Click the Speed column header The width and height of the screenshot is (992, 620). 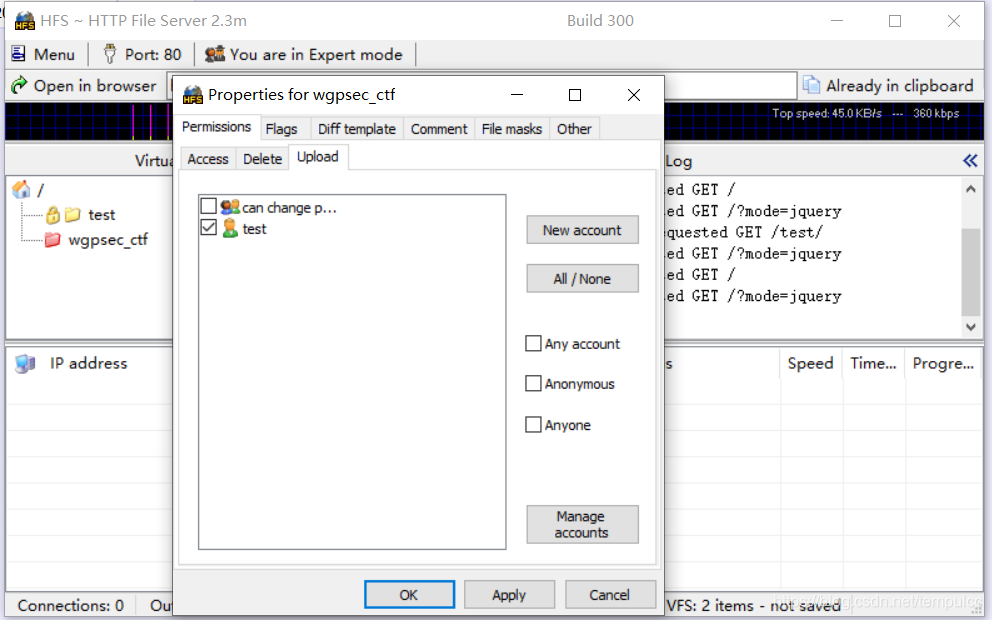point(810,363)
